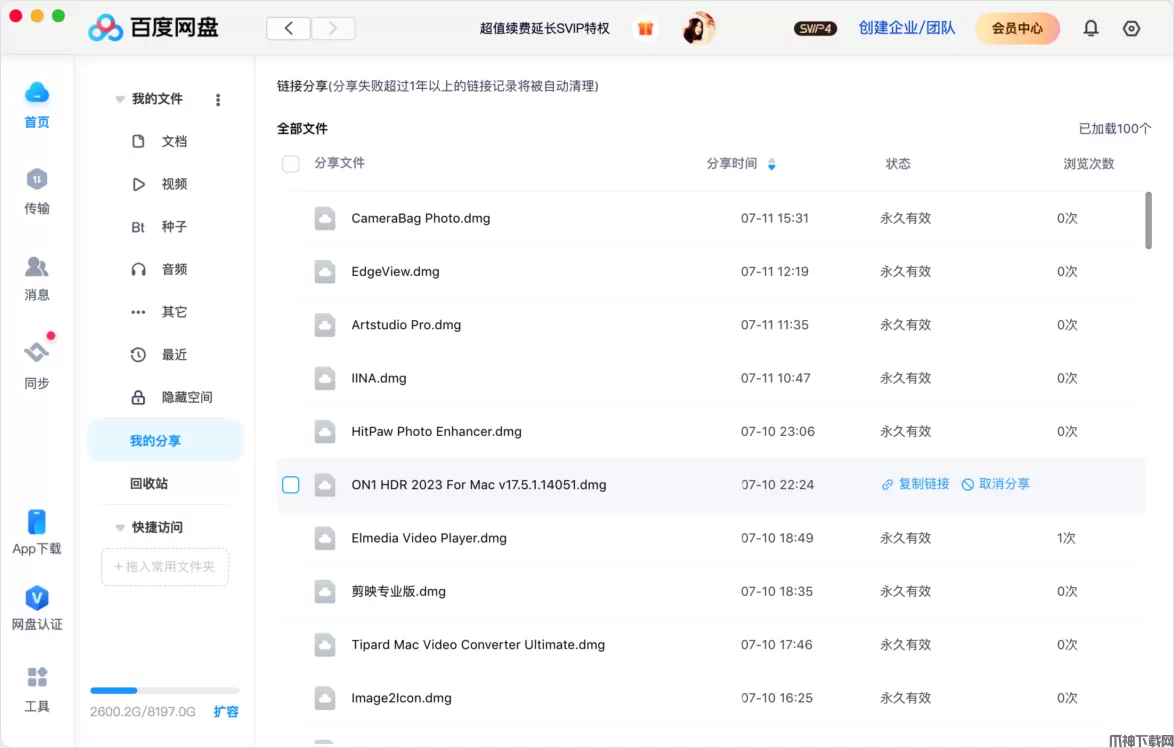Open the 工具 tools grid icon
Image resolution: width=1174 pixels, height=748 pixels.
(x=37, y=678)
